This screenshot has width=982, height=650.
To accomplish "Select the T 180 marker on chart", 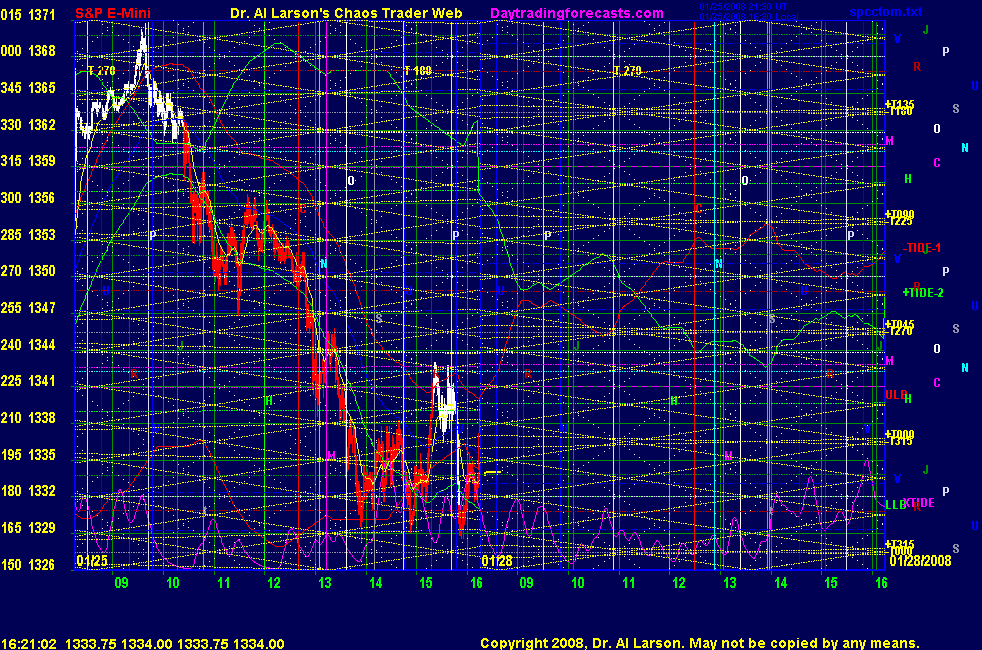I will 418,71.
